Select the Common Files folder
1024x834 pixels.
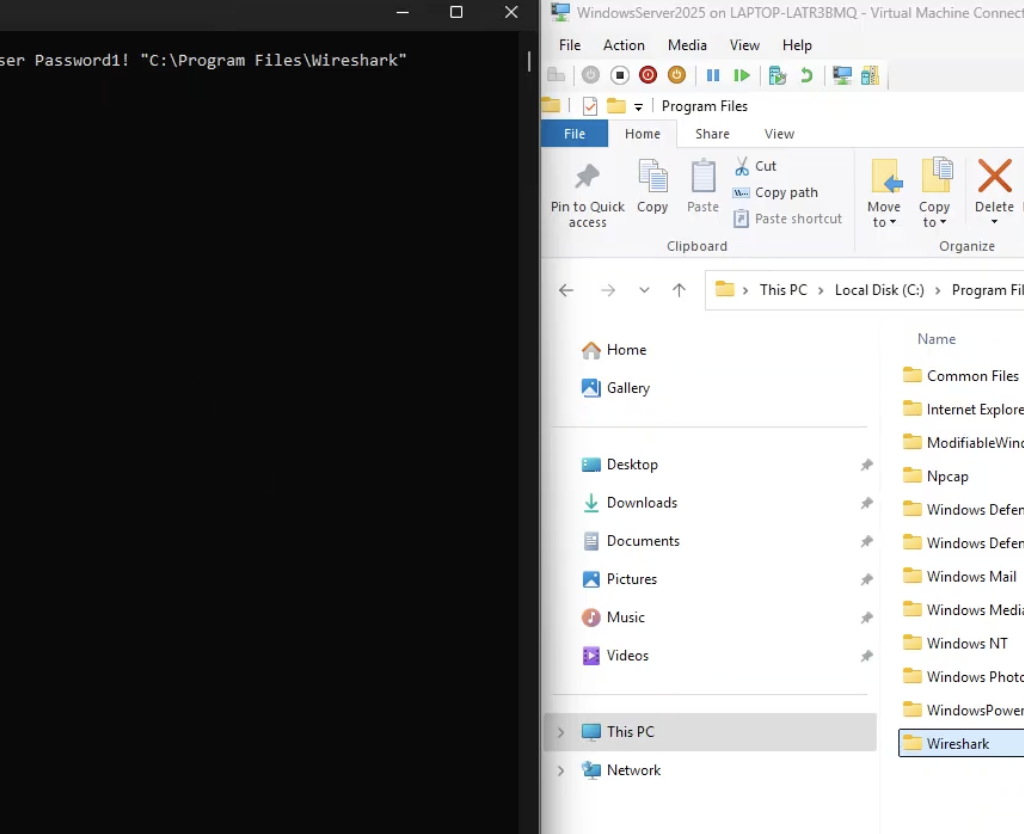click(961, 376)
